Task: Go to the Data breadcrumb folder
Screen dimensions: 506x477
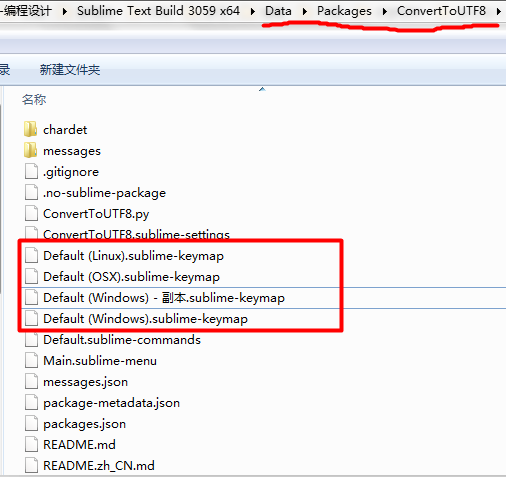Action: point(278,11)
